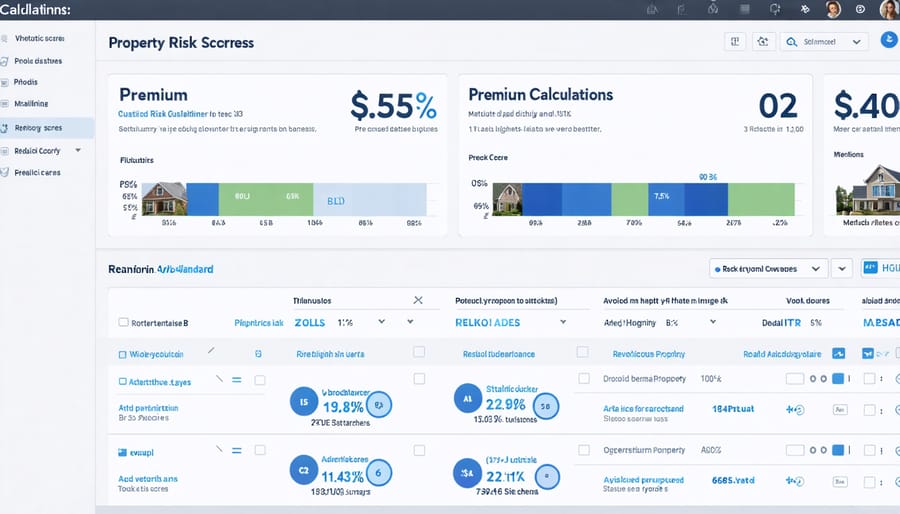Image resolution: width=900 pixels, height=514 pixels.
Task: Open the dropdown with blue dot above table
Action: pyautogui.click(x=768, y=268)
